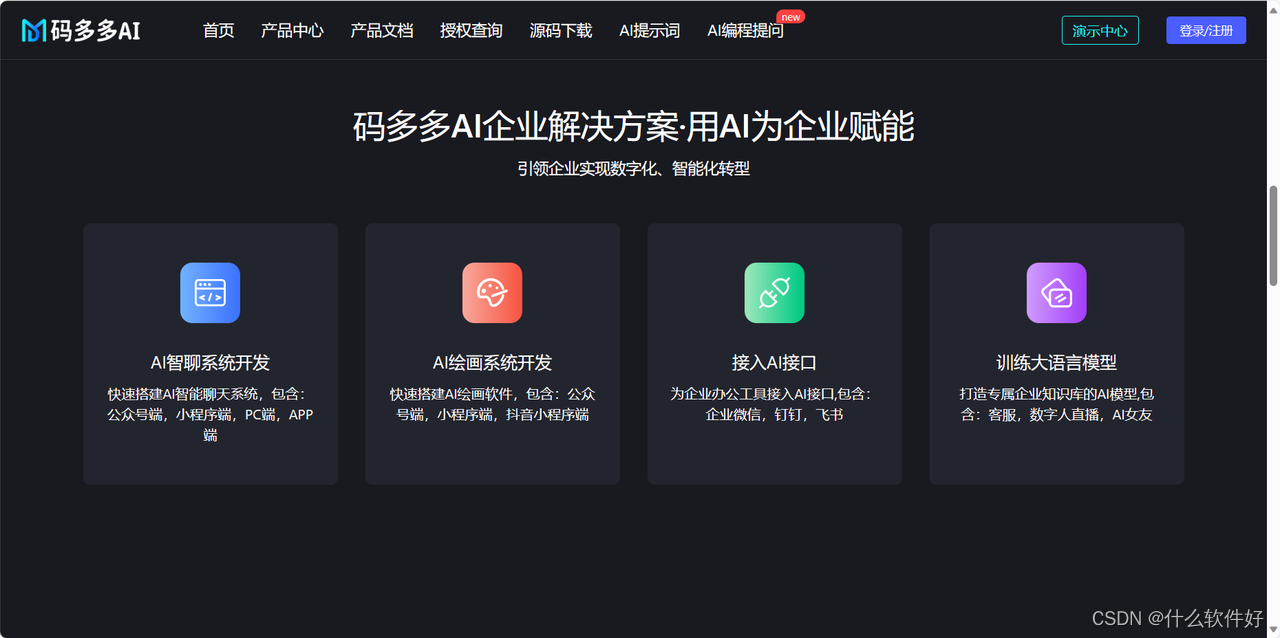Viewport: 1280px width, 638px height.
Task: Open the 产品中心 menu
Action: click(292, 31)
